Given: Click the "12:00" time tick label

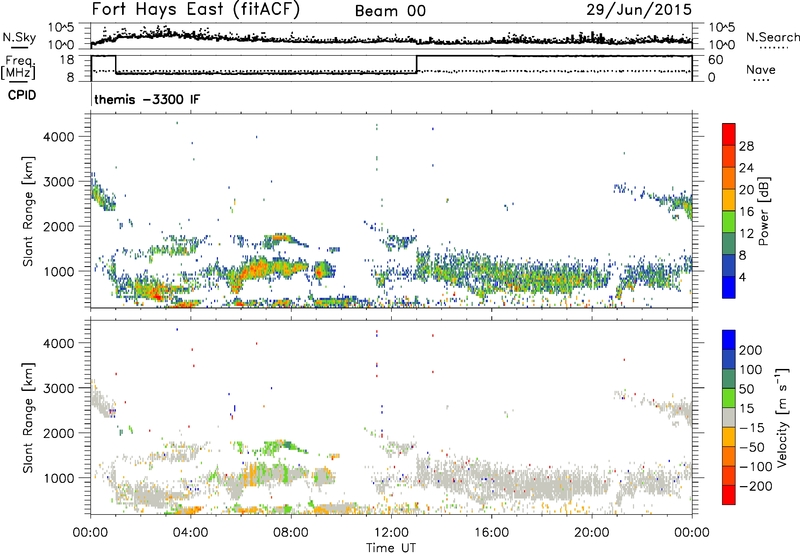Looking at the screenshot, I should [391, 533].
